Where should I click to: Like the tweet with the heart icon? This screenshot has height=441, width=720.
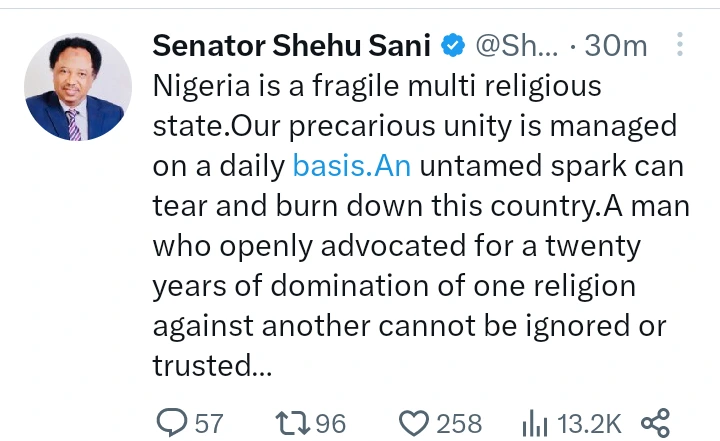click(x=413, y=422)
